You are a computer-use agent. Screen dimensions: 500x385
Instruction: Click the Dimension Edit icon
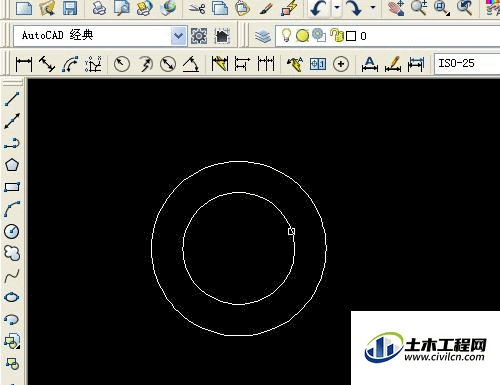370,64
